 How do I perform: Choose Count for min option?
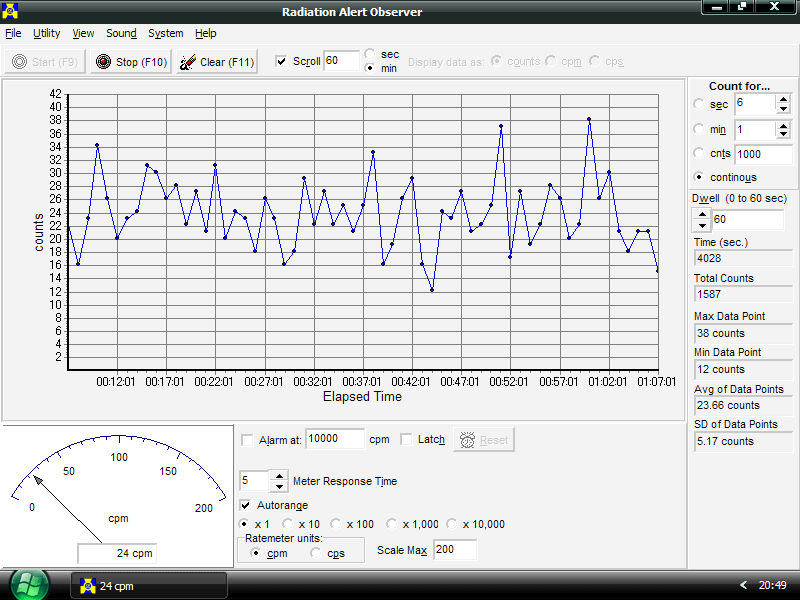click(x=699, y=129)
